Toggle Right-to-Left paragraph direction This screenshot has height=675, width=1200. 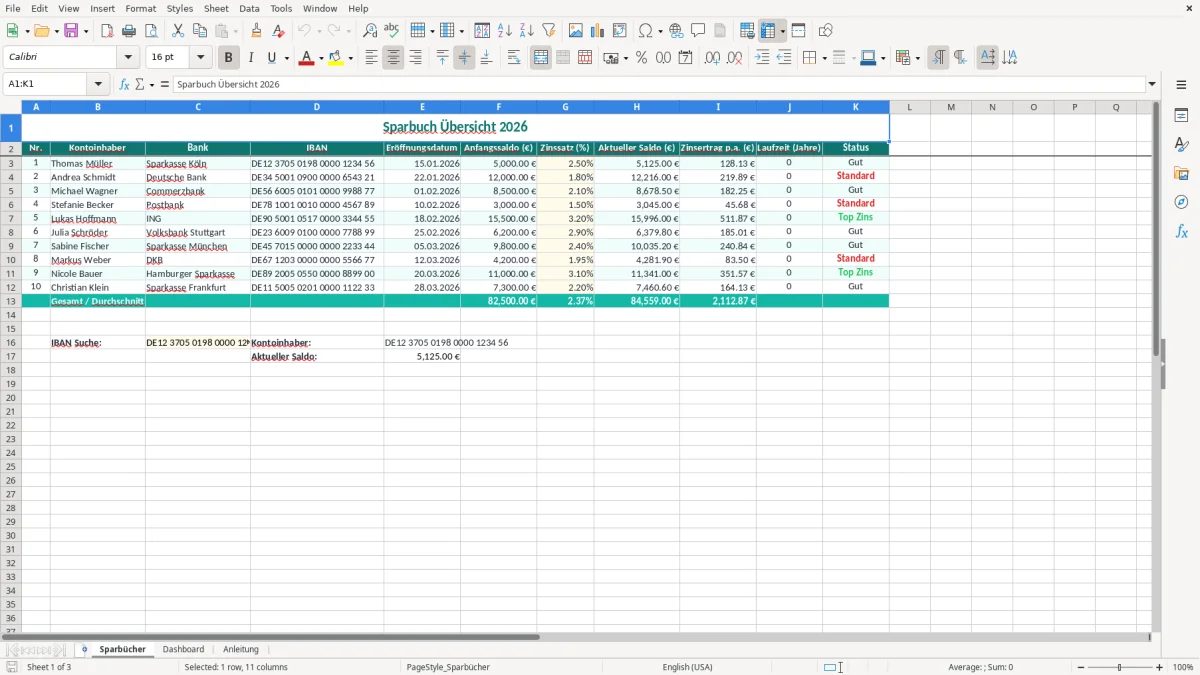pyautogui.click(x=960, y=58)
